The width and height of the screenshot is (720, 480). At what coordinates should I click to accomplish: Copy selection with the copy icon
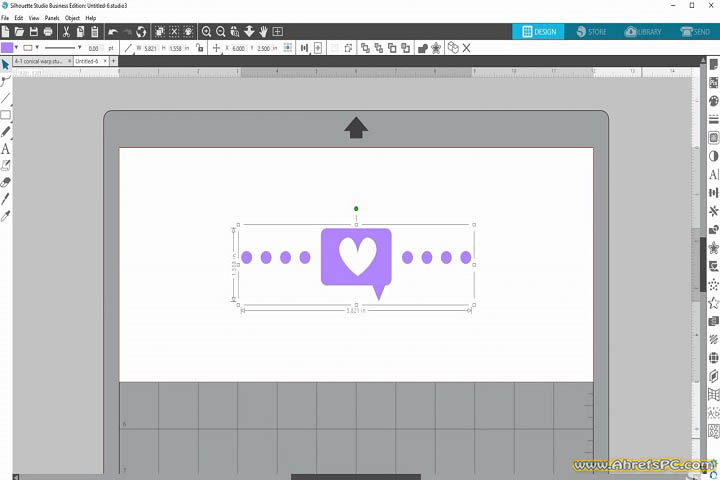[x=80, y=32]
